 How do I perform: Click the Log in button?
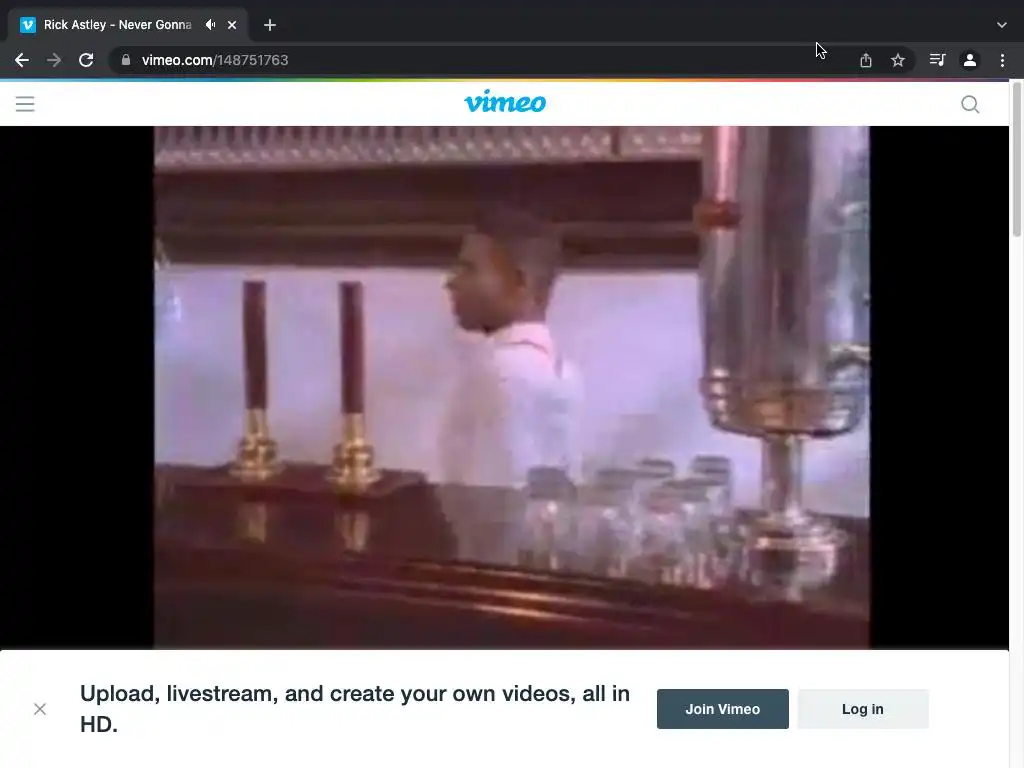pyautogui.click(x=863, y=709)
